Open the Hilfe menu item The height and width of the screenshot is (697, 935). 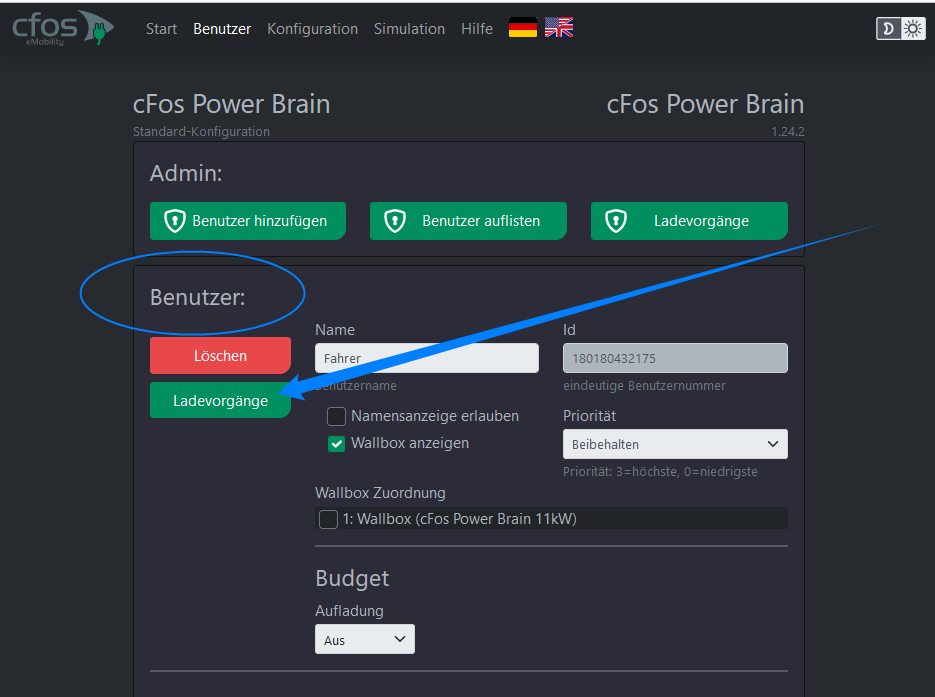(476, 29)
